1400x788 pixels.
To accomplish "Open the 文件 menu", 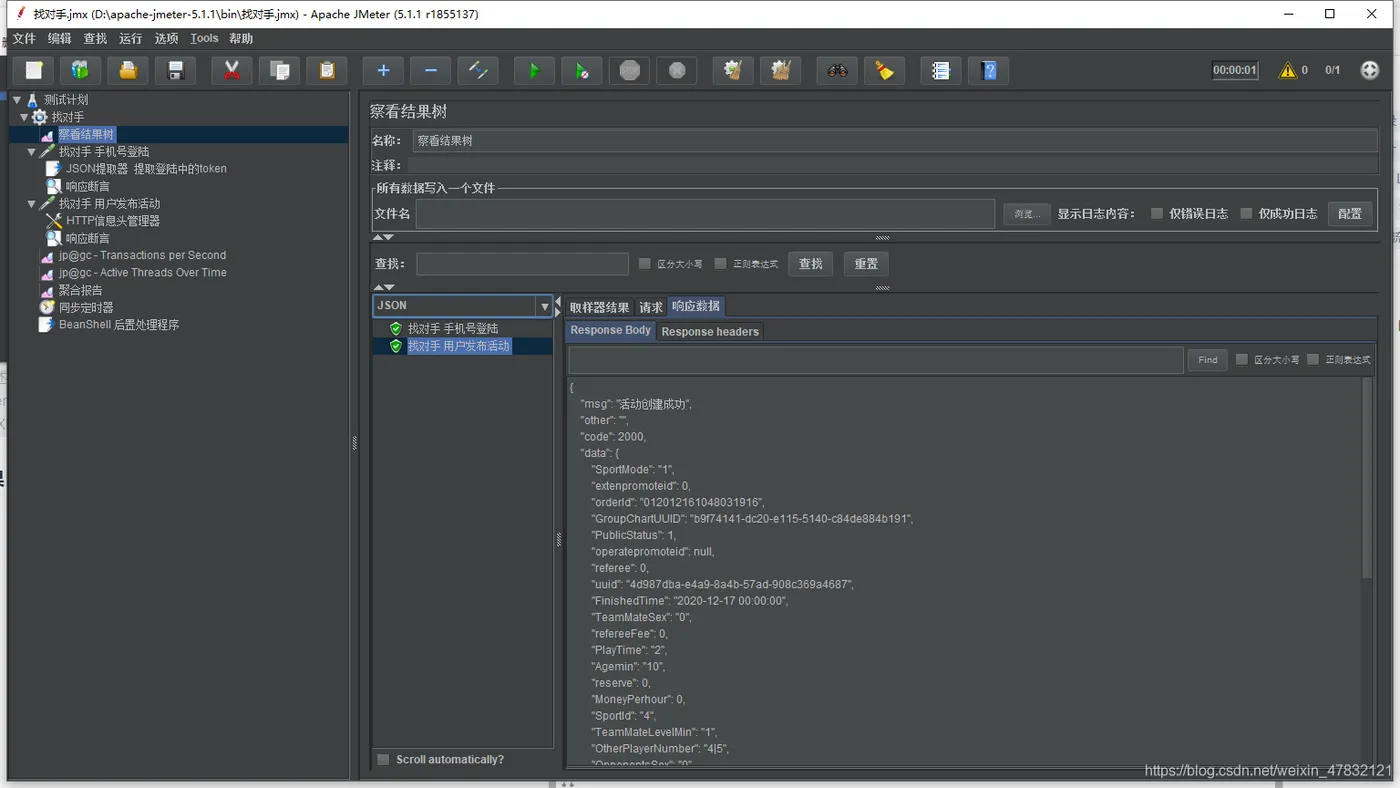I will (24, 38).
